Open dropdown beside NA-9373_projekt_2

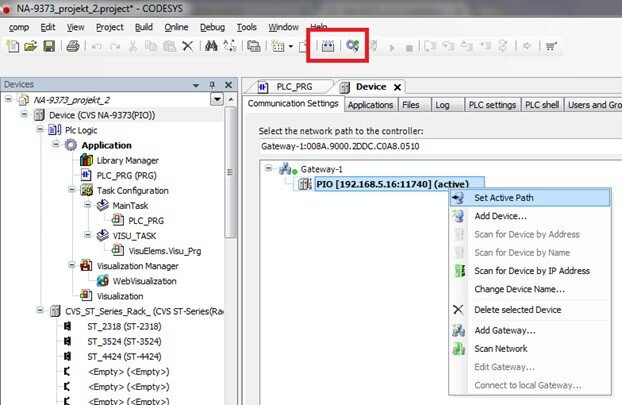(217, 99)
